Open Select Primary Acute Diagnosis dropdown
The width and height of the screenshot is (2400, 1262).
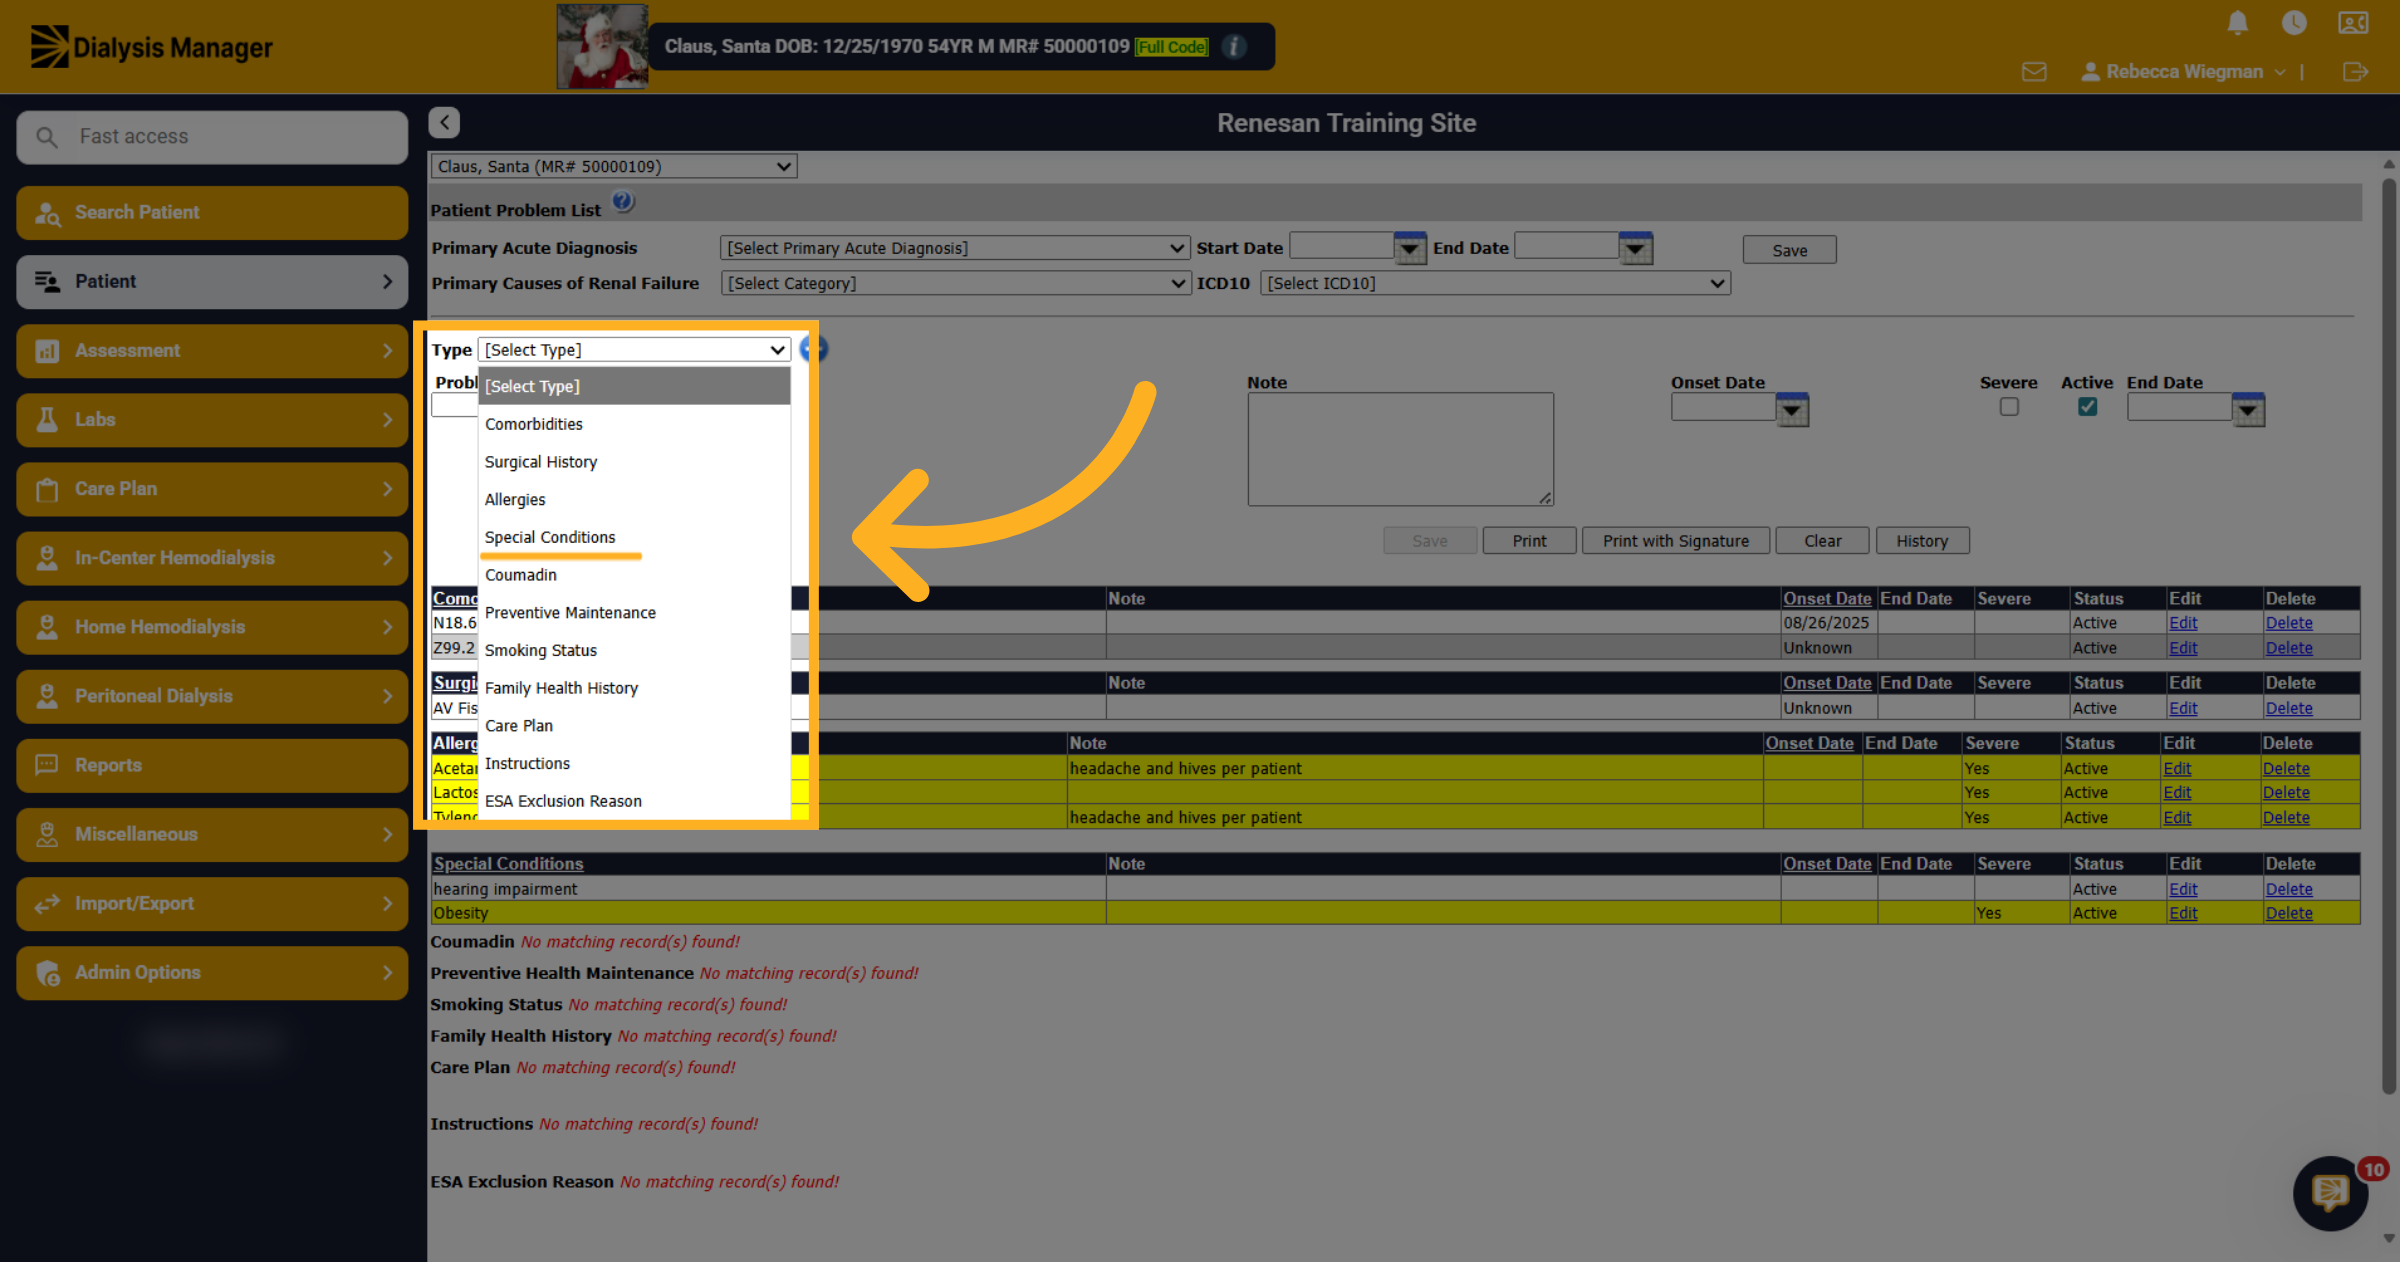955,248
